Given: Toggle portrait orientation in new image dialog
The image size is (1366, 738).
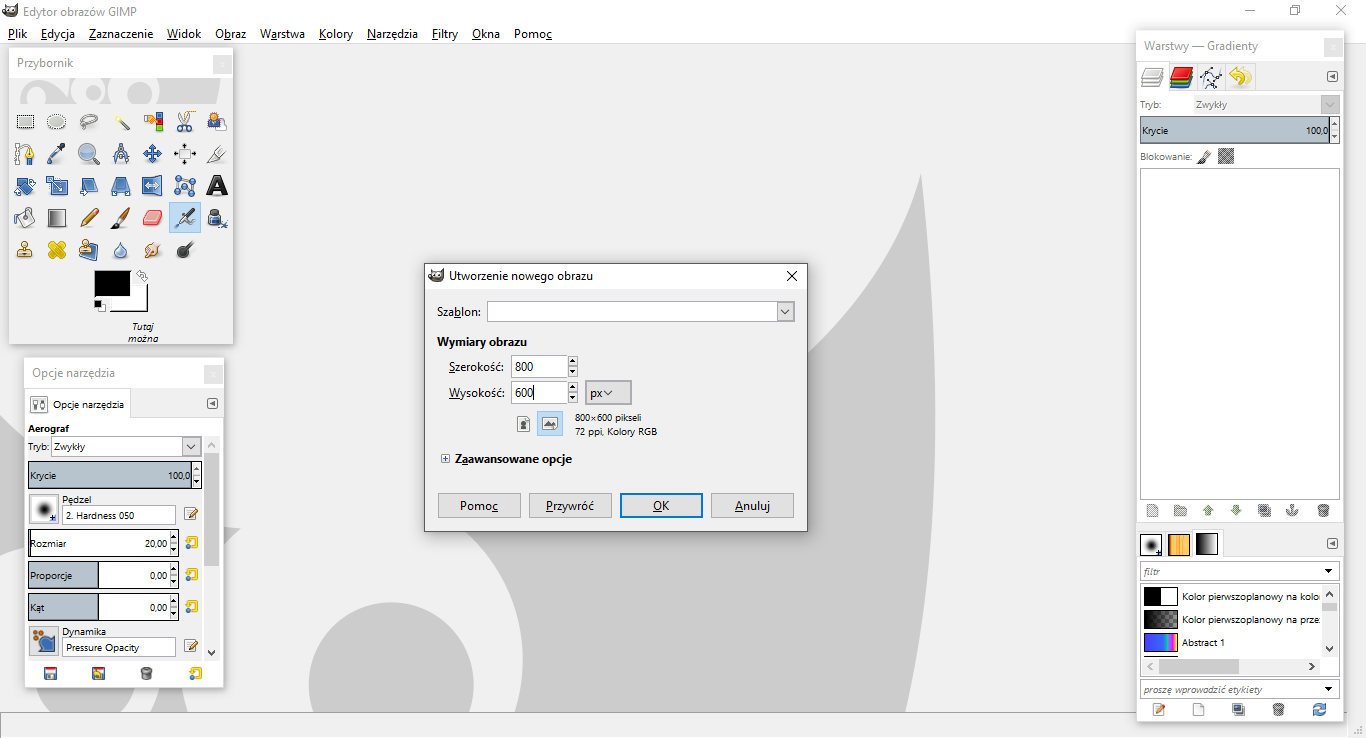Looking at the screenshot, I should [x=523, y=424].
